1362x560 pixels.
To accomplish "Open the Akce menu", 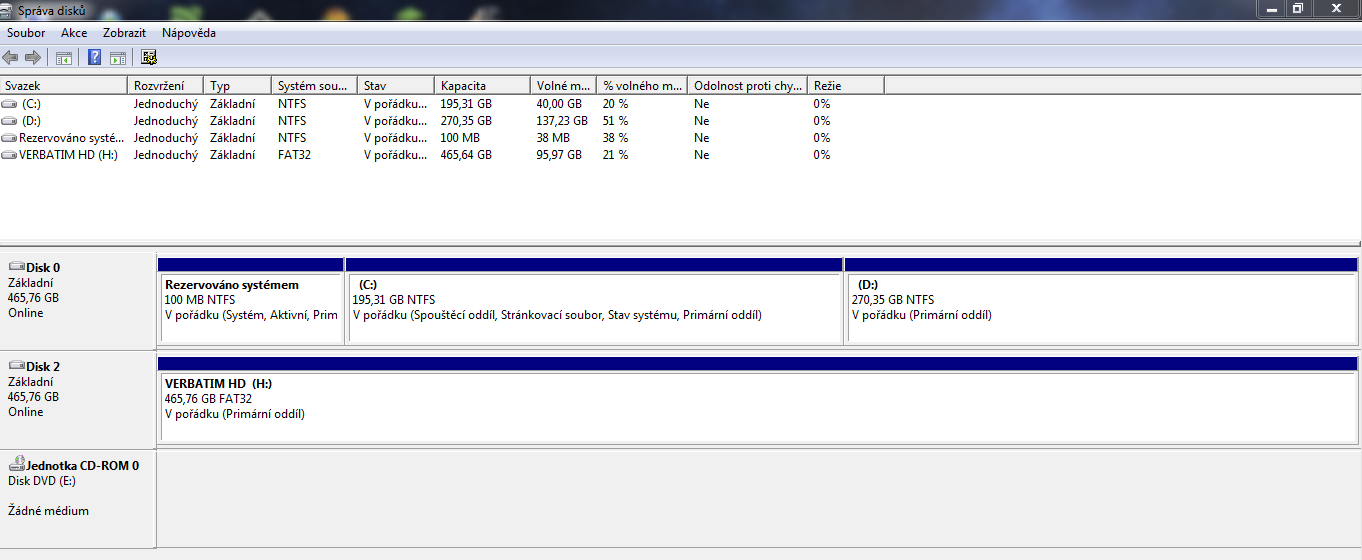I will [x=74, y=33].
